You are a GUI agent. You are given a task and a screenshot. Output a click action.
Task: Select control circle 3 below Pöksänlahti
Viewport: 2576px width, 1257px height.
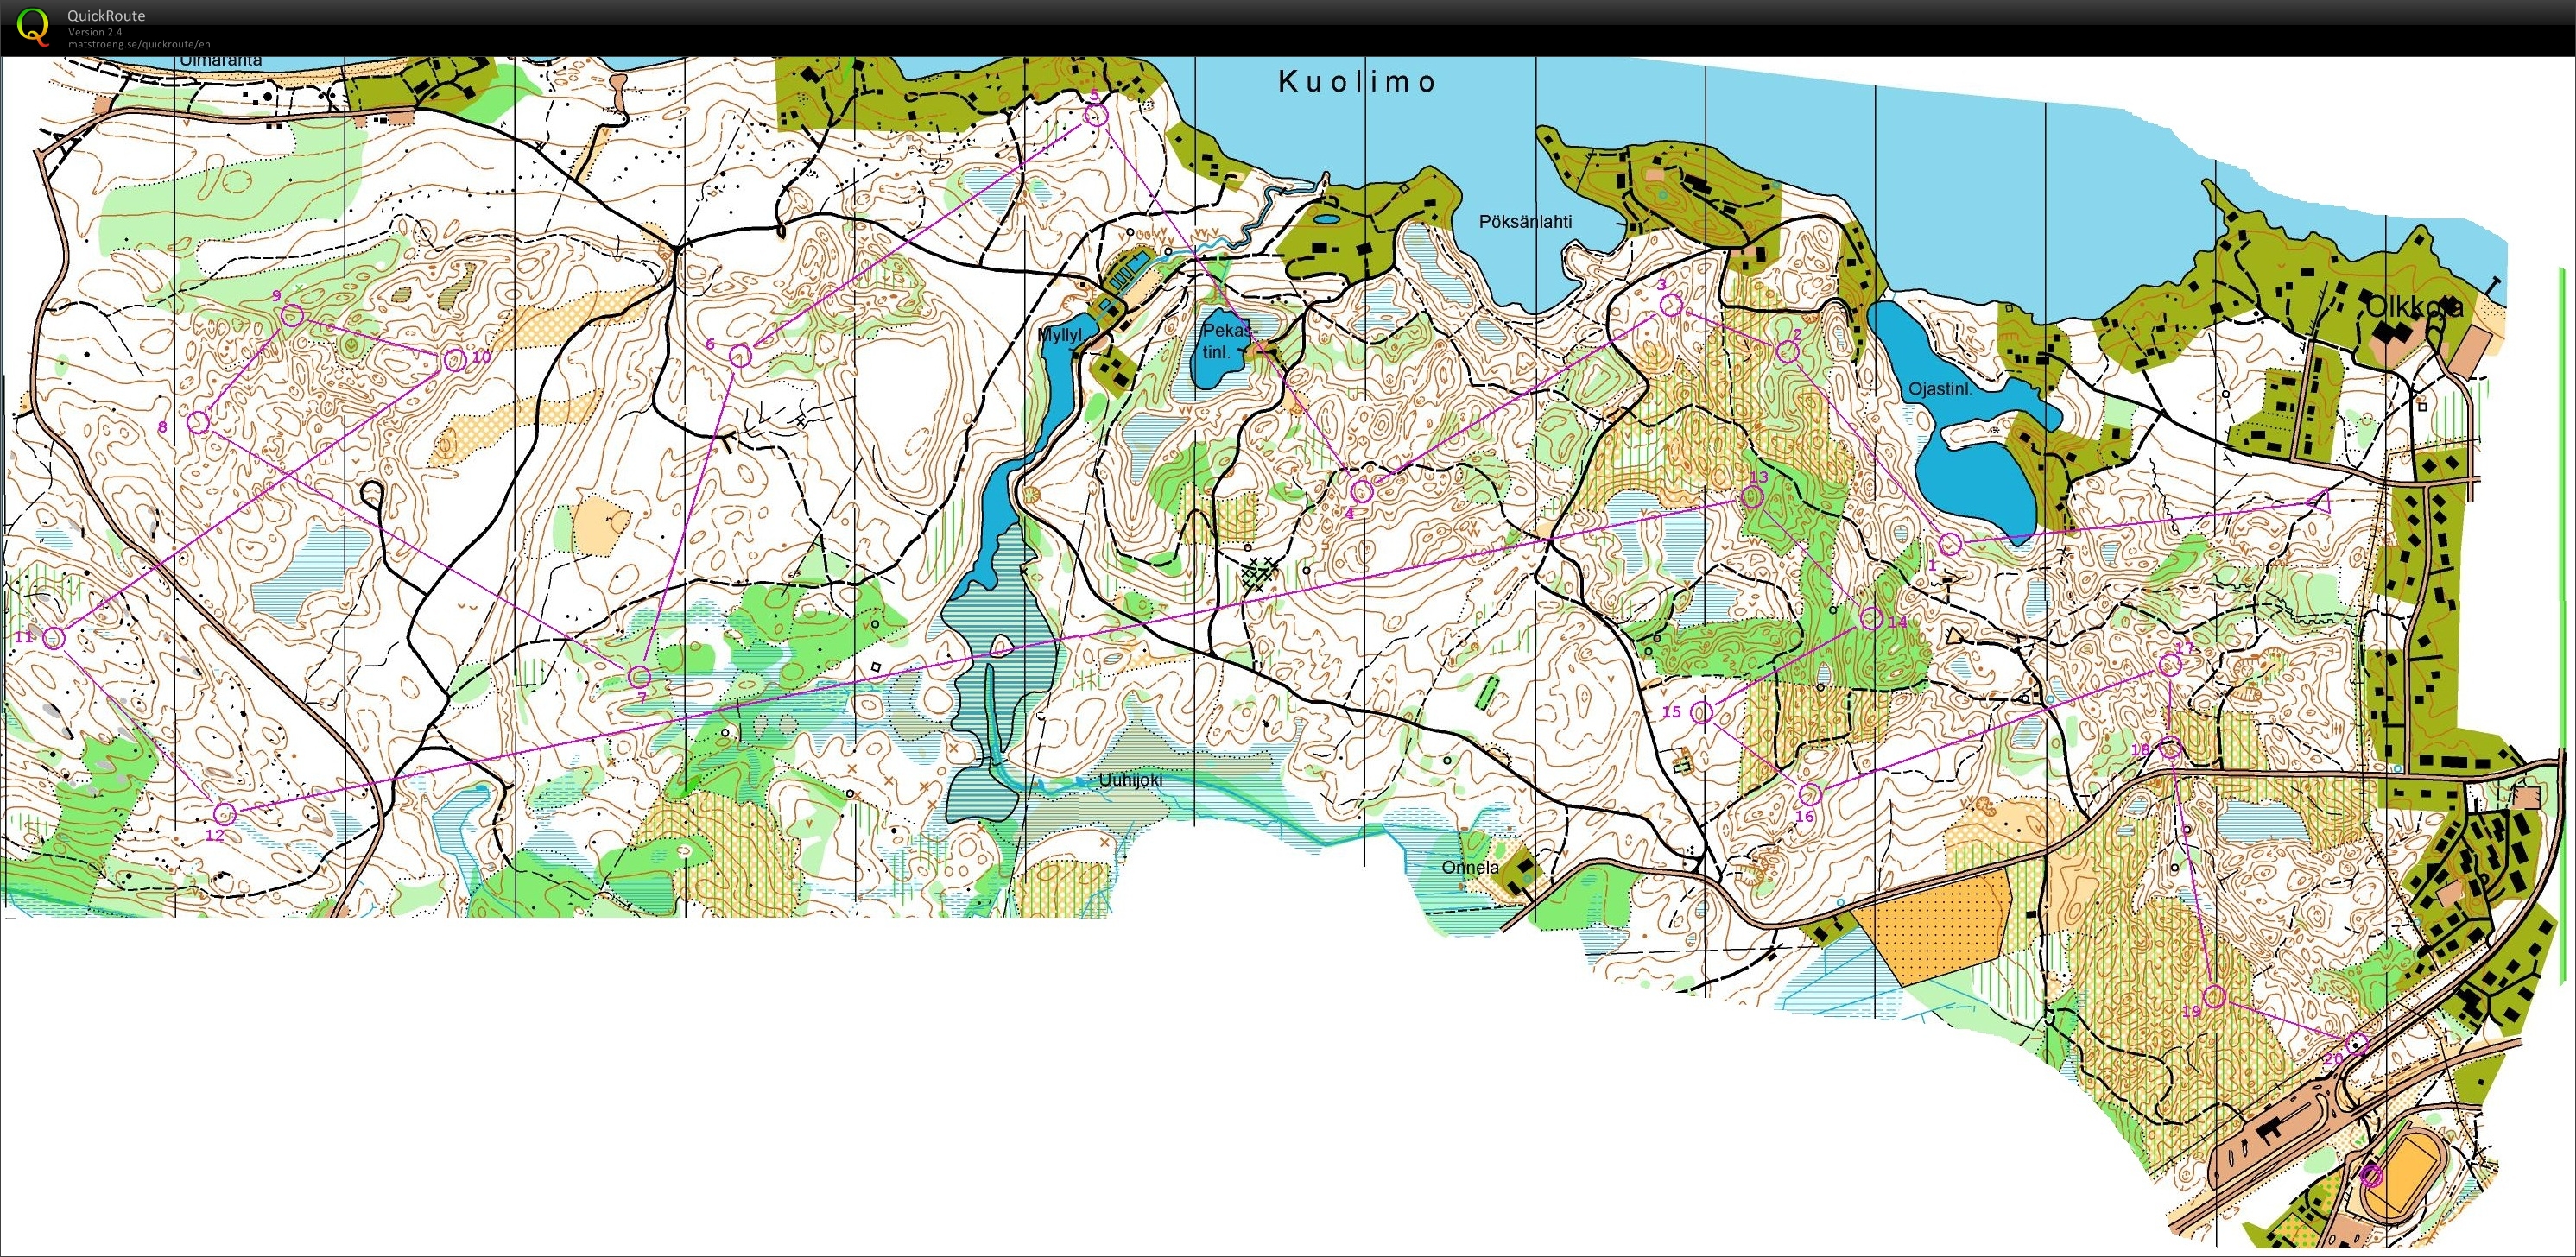pos(1671,306)
